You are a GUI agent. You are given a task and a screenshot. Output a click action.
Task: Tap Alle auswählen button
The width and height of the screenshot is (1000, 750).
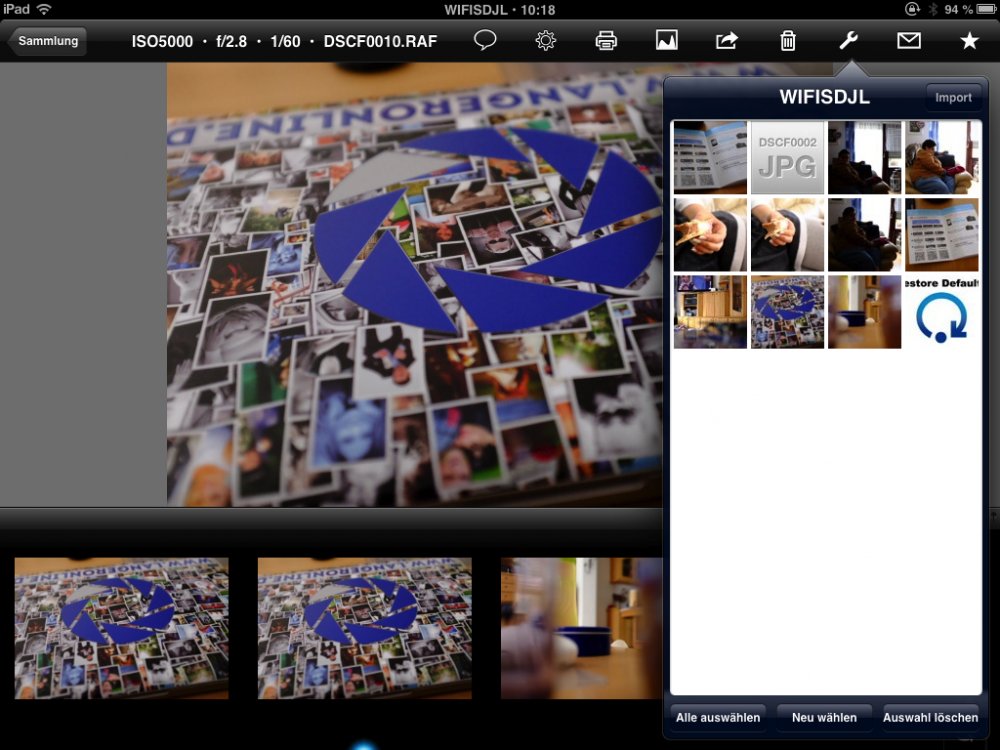click(719, 717)
